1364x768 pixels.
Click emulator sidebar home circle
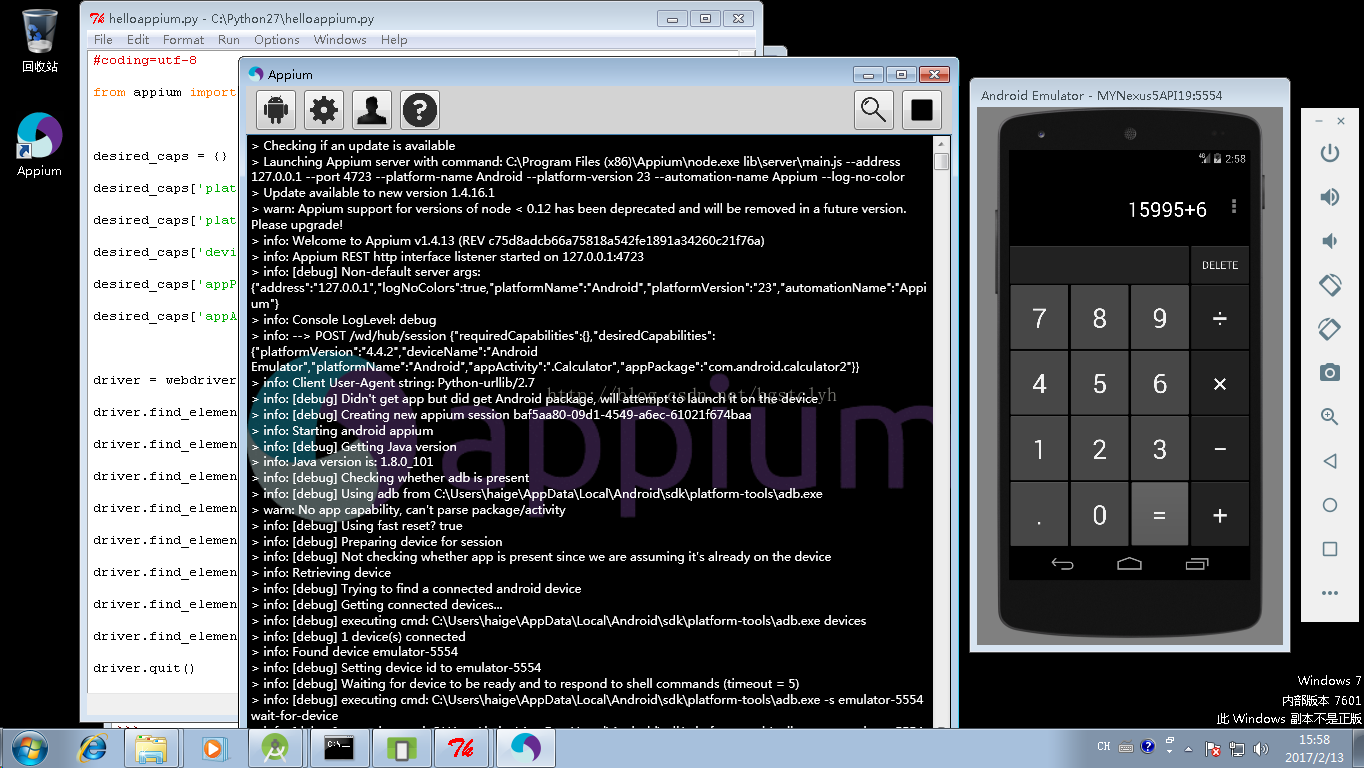(x=1329, y=505)
